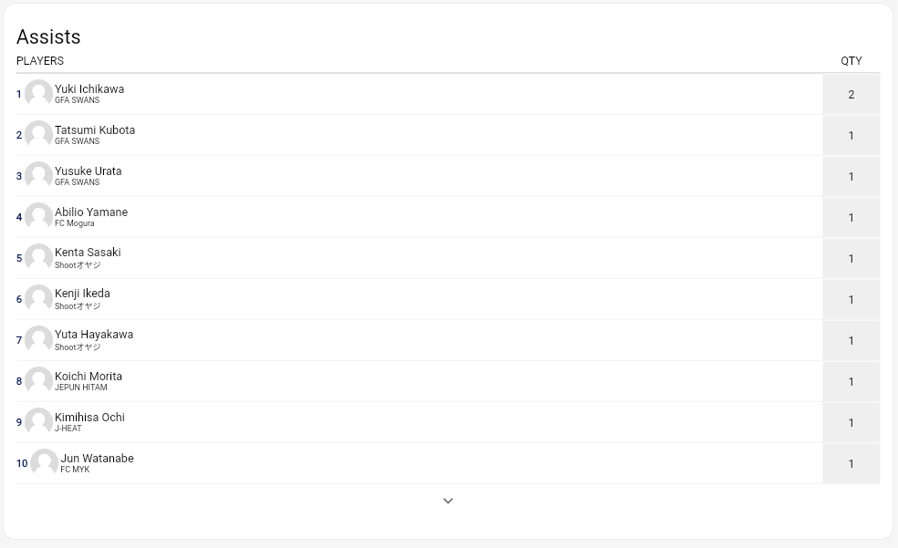This screenshot has height=548, width=898.
Task: Click the QTY column header
Action: [x=851, y=61]
